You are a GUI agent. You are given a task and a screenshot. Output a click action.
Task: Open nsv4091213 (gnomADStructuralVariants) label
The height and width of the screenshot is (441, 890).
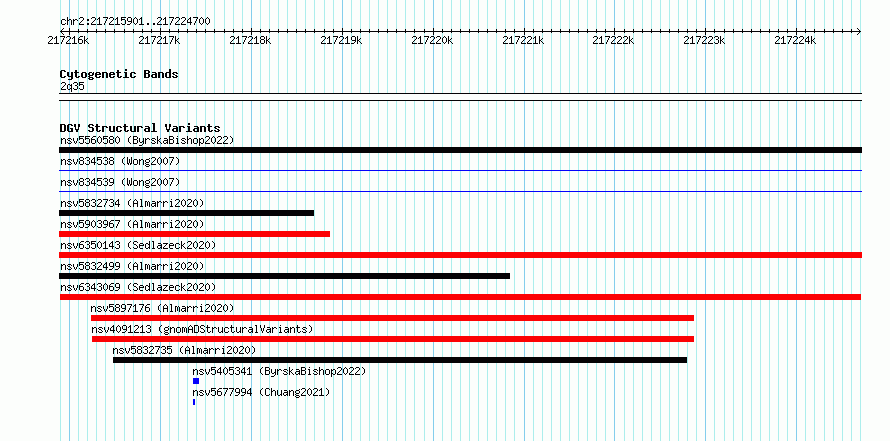[202, 329]
